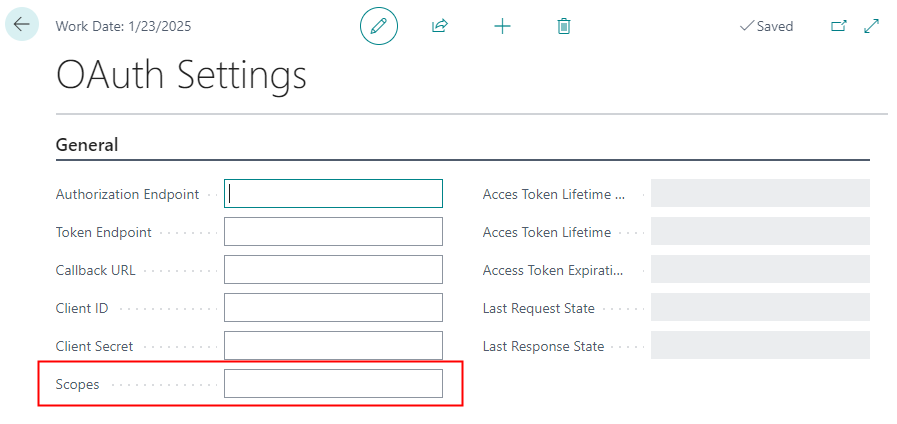Click the pencil edit icon

(x=378, y=26)
